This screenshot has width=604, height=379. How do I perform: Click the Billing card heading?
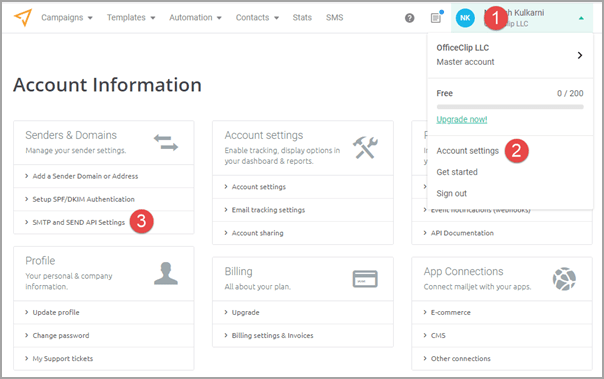pos(238,272)
